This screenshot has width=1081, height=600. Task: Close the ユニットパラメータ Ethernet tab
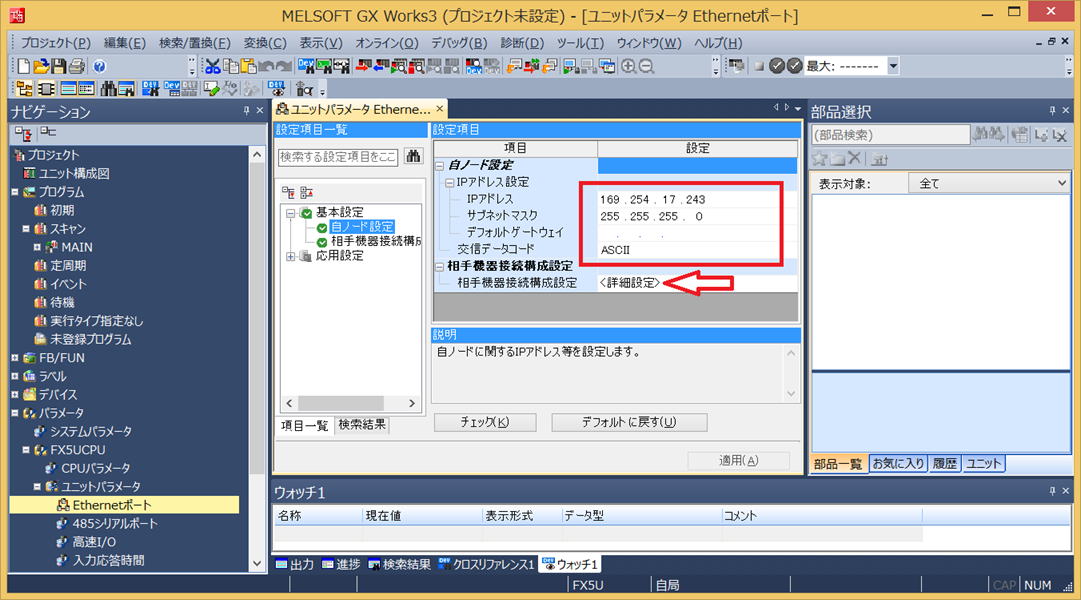click(440, 109)
